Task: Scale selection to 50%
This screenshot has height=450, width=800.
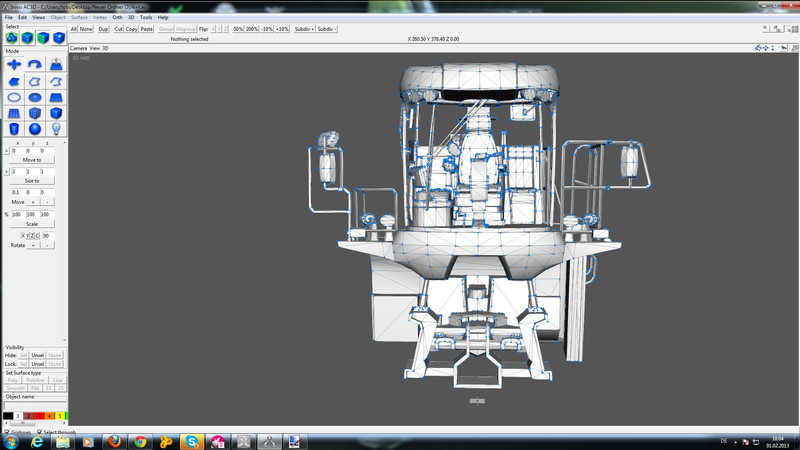Action: [x=238, y=29]
